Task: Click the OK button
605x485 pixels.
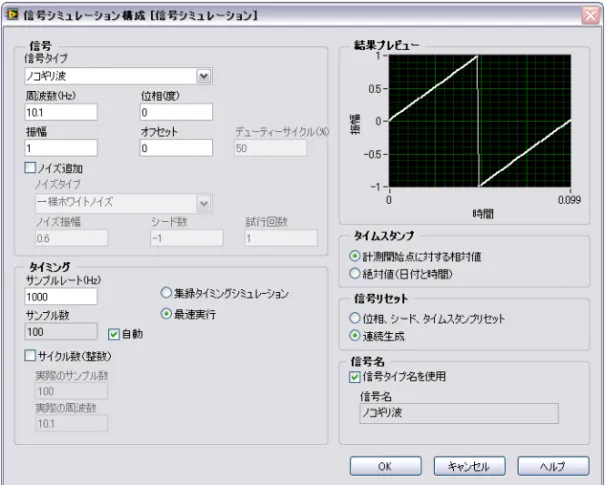Action: (x=385, y=466)
